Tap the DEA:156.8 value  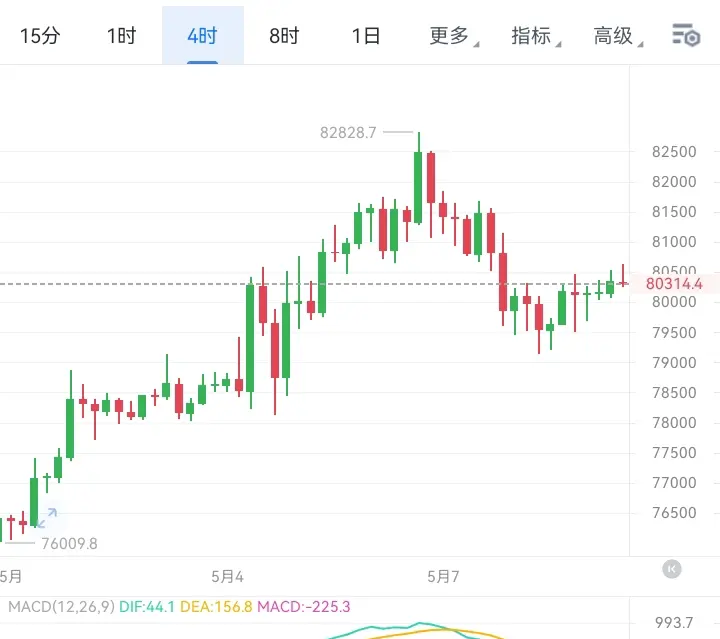tap(216, 607)
